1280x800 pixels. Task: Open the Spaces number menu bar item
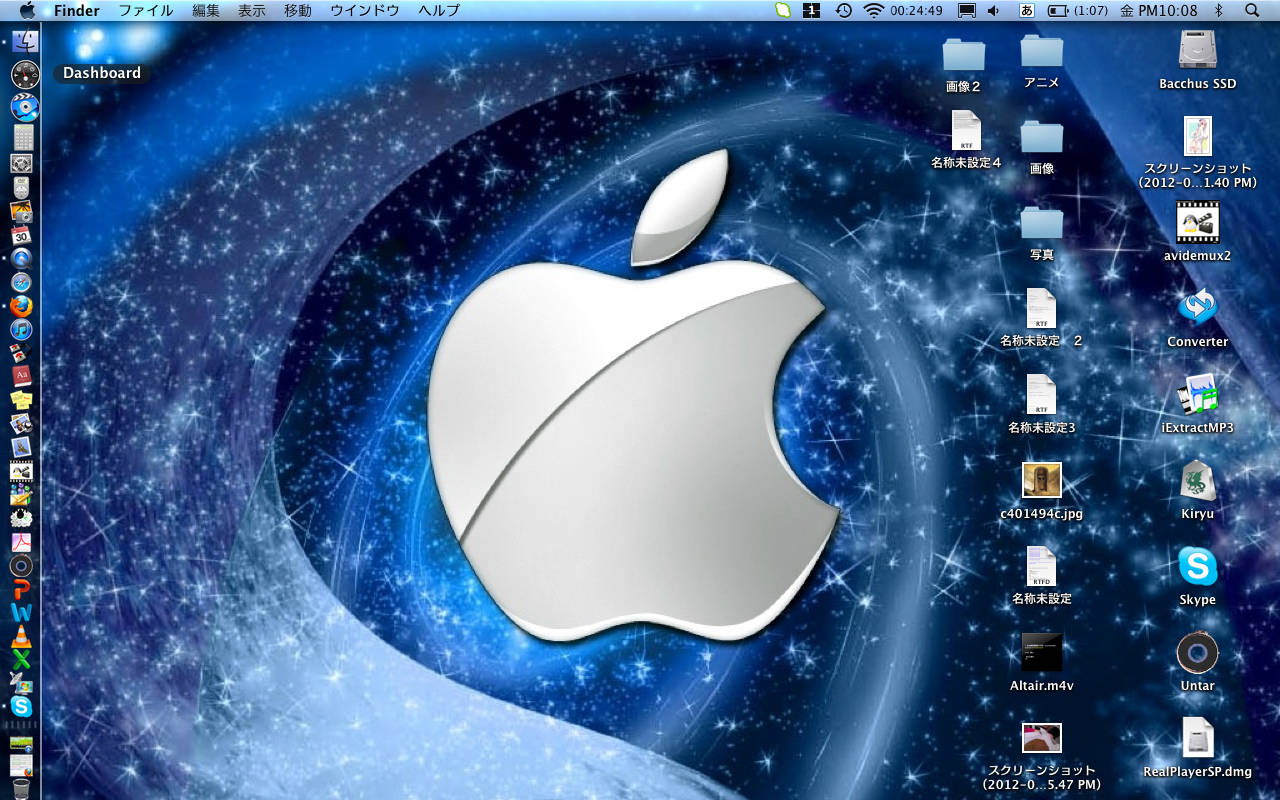point(813,10)
